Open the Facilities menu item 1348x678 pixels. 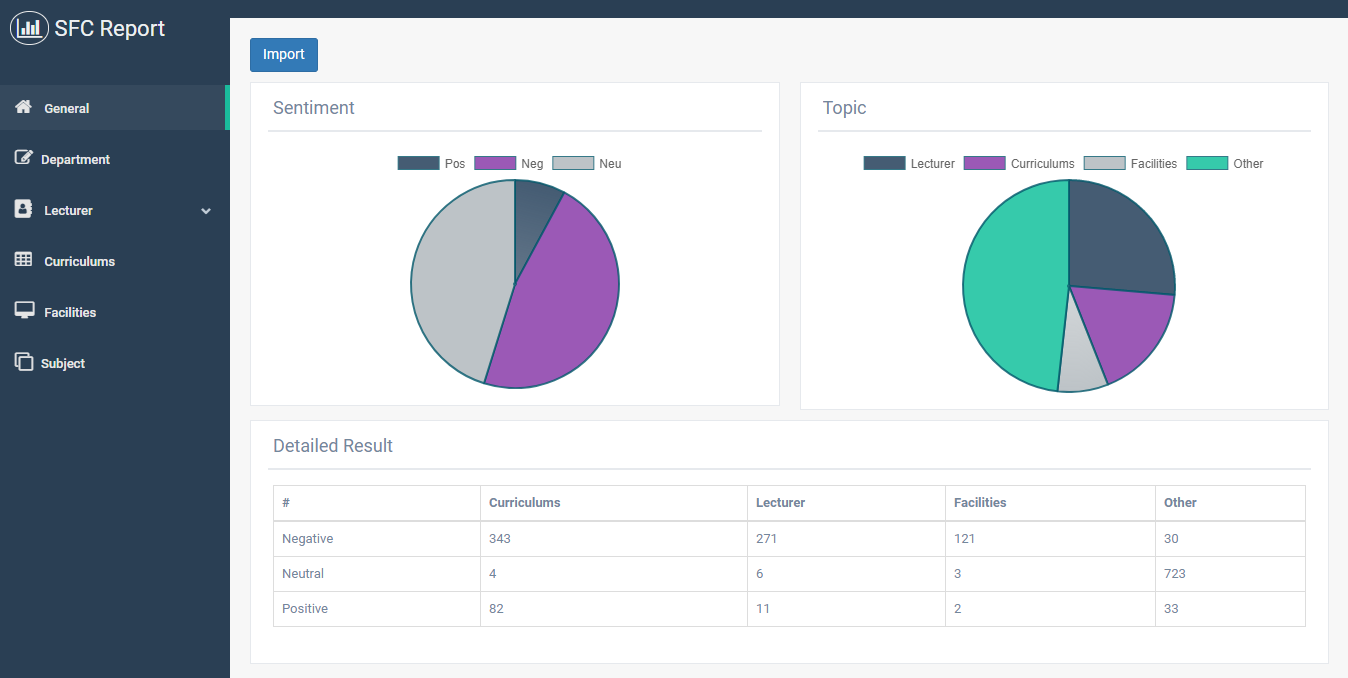coord(115,312)
